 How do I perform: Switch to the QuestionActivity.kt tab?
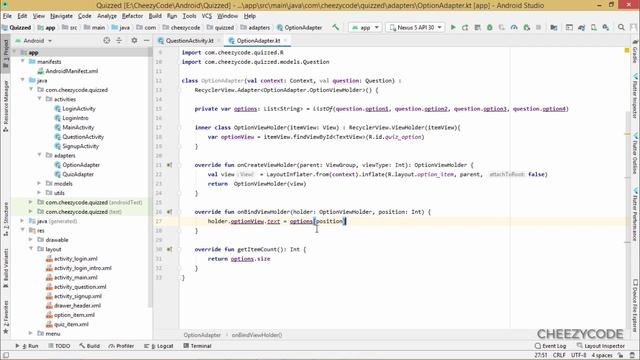(189, 40)
